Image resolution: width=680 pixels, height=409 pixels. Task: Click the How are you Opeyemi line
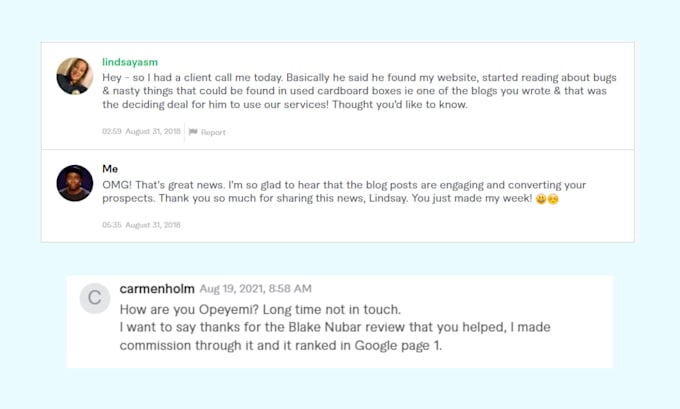coord(260,309)
